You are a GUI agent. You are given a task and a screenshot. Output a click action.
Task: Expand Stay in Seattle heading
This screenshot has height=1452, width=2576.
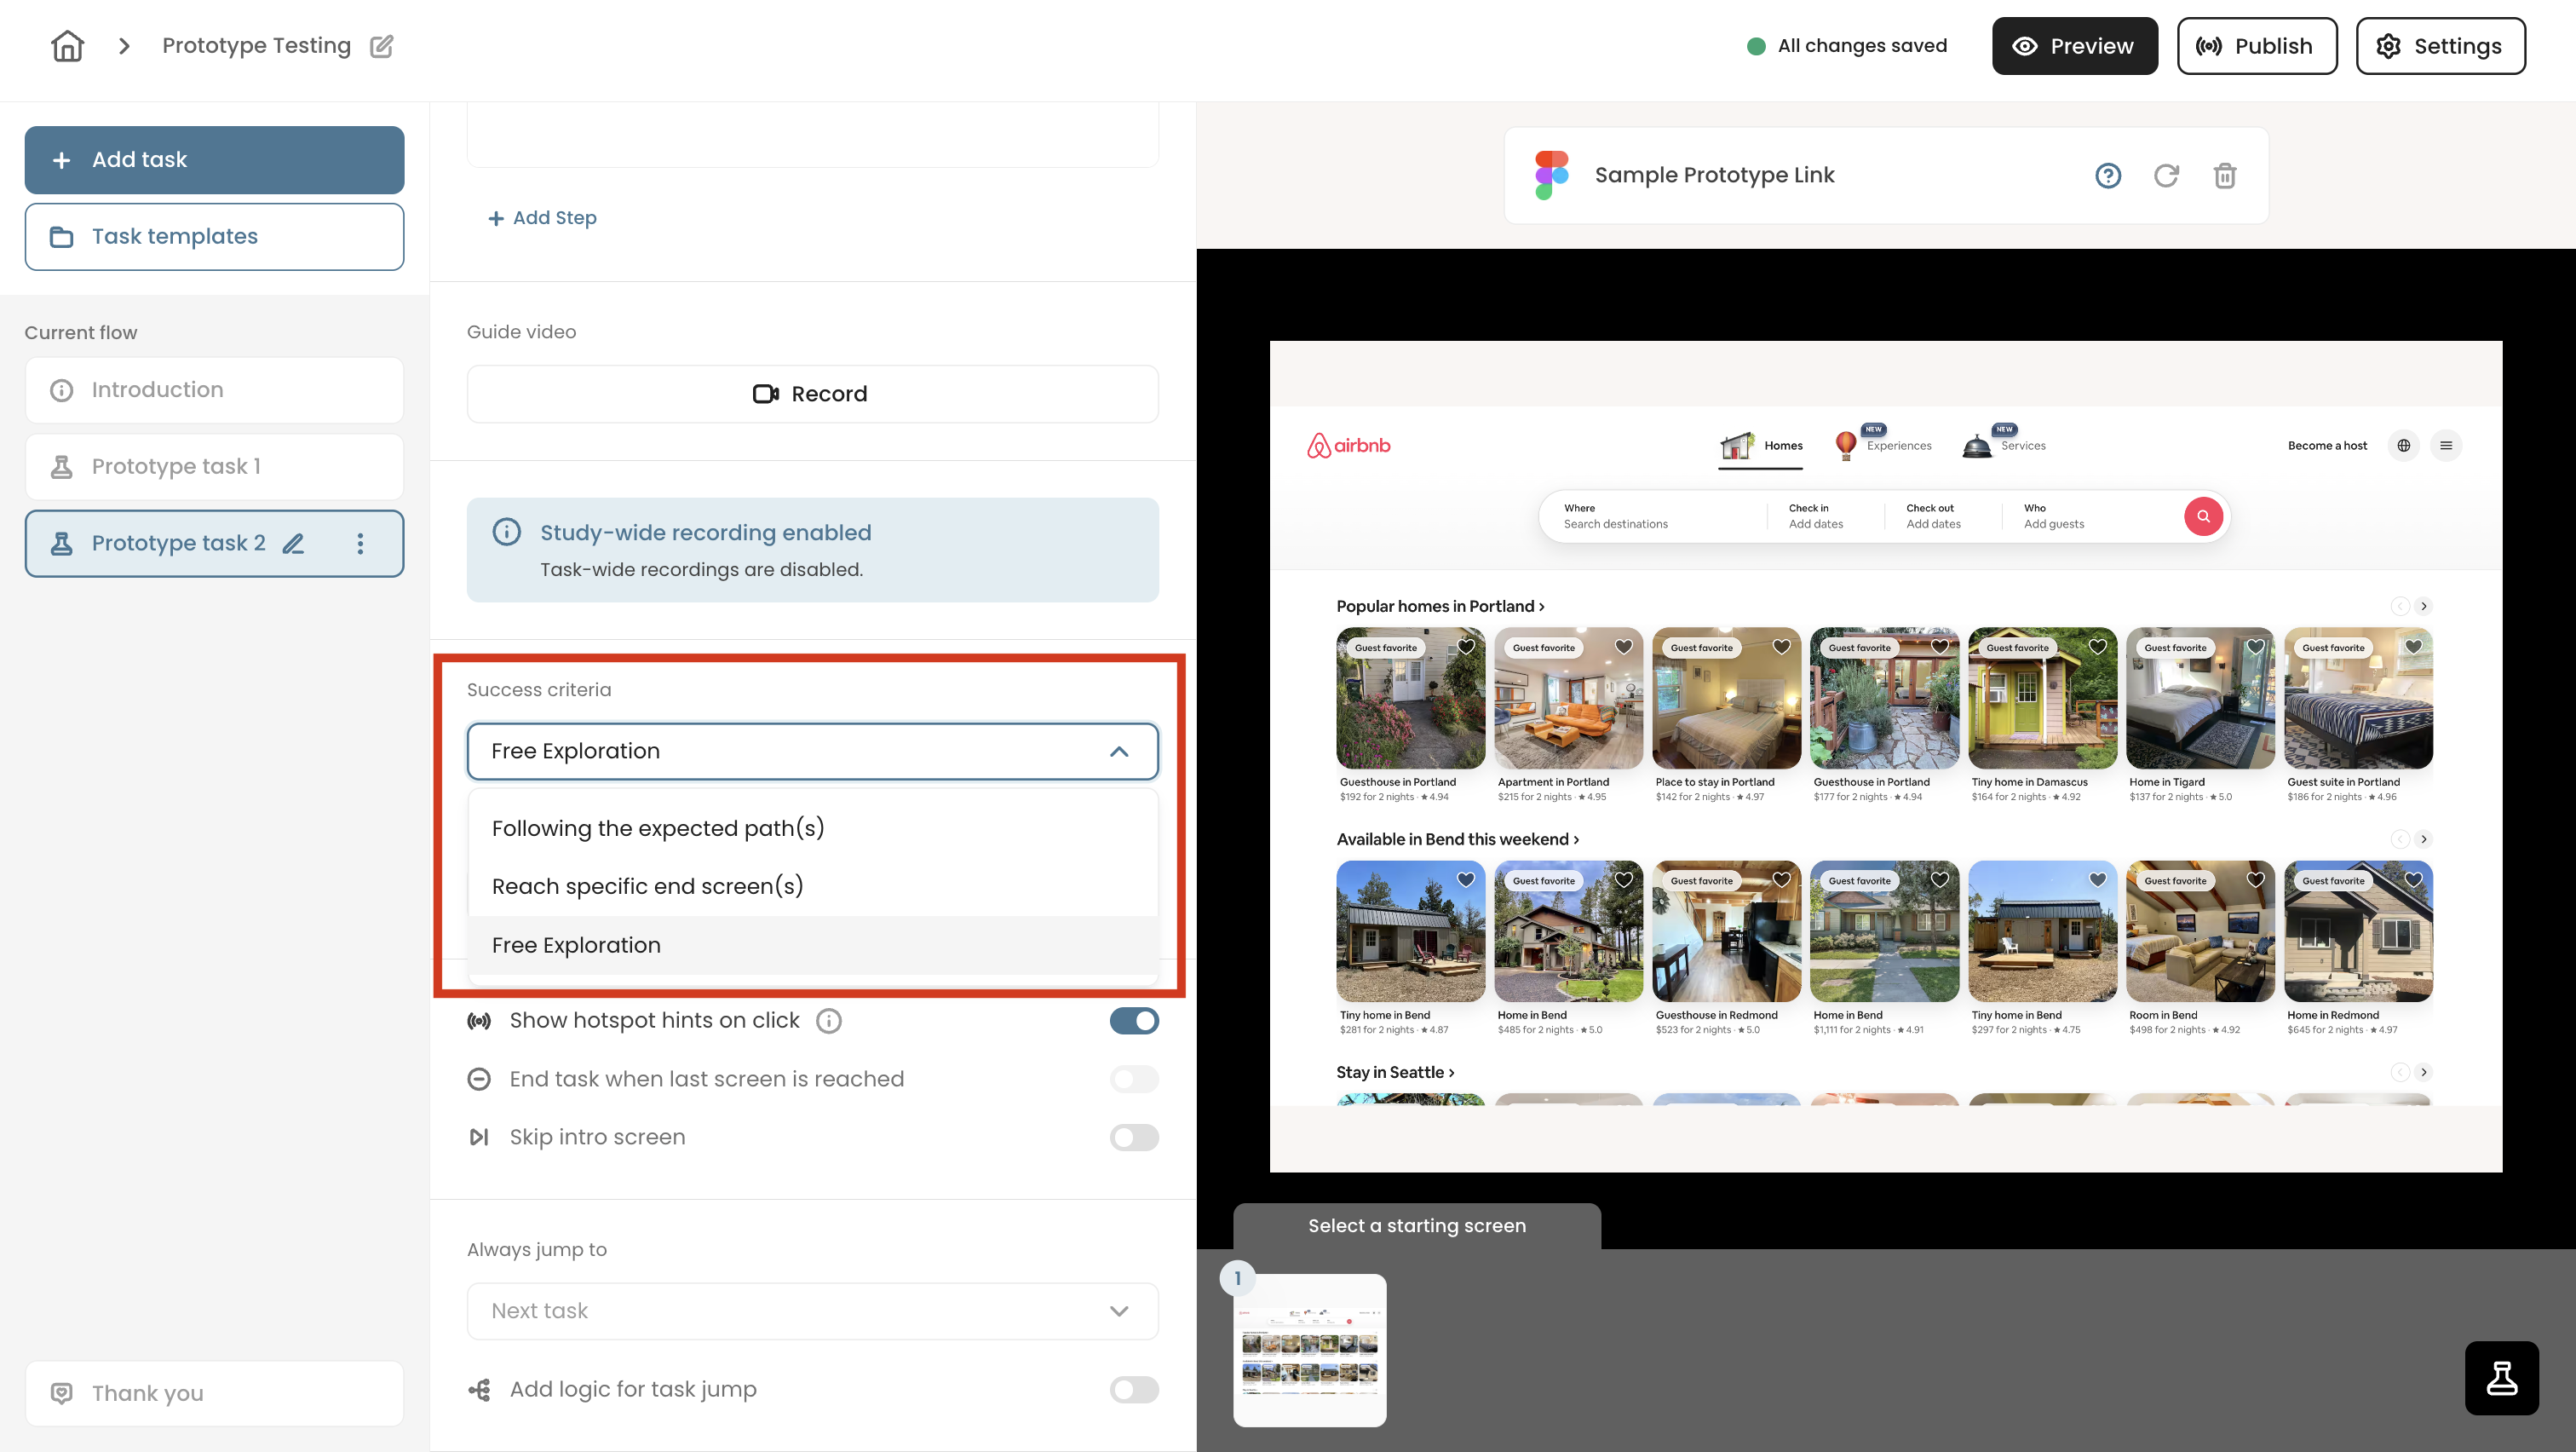[x=1395, y=1072]
